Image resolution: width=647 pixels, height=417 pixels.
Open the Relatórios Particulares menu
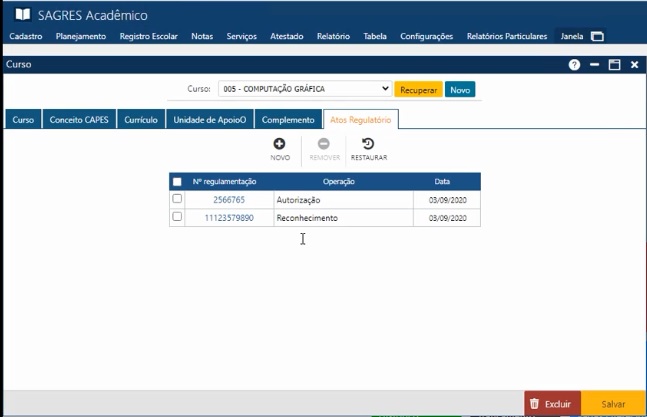[508, 37]
